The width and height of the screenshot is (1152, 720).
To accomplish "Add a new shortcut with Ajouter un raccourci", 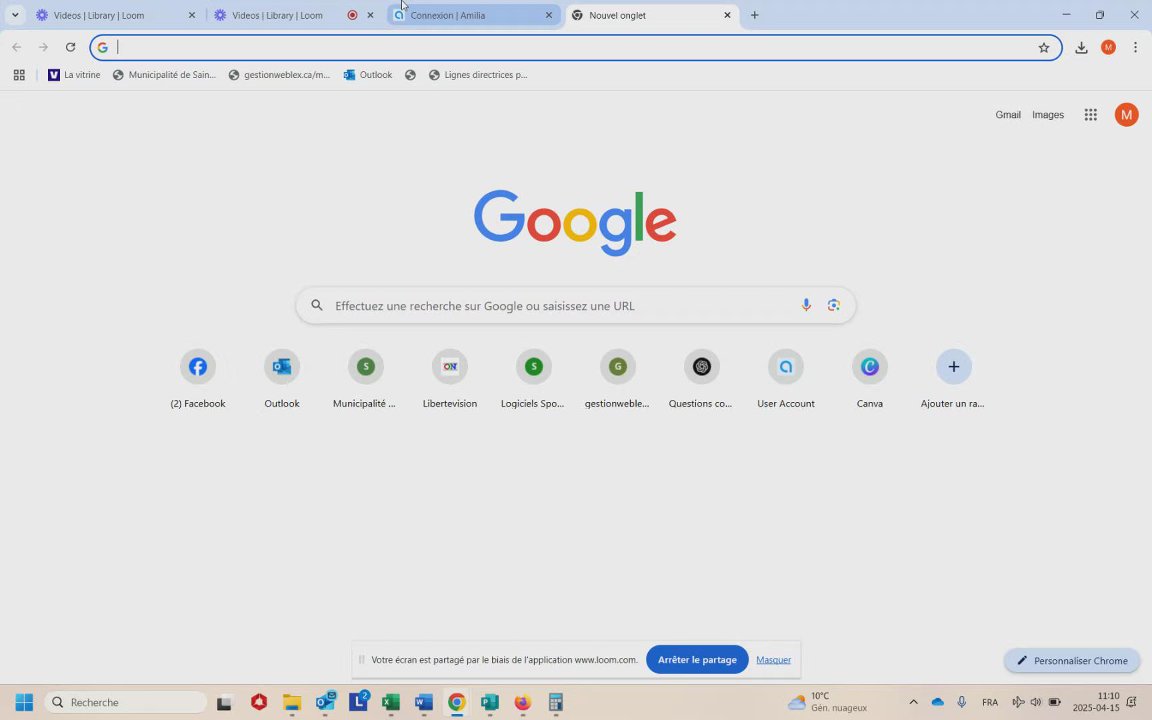I will tap(953, 380).
